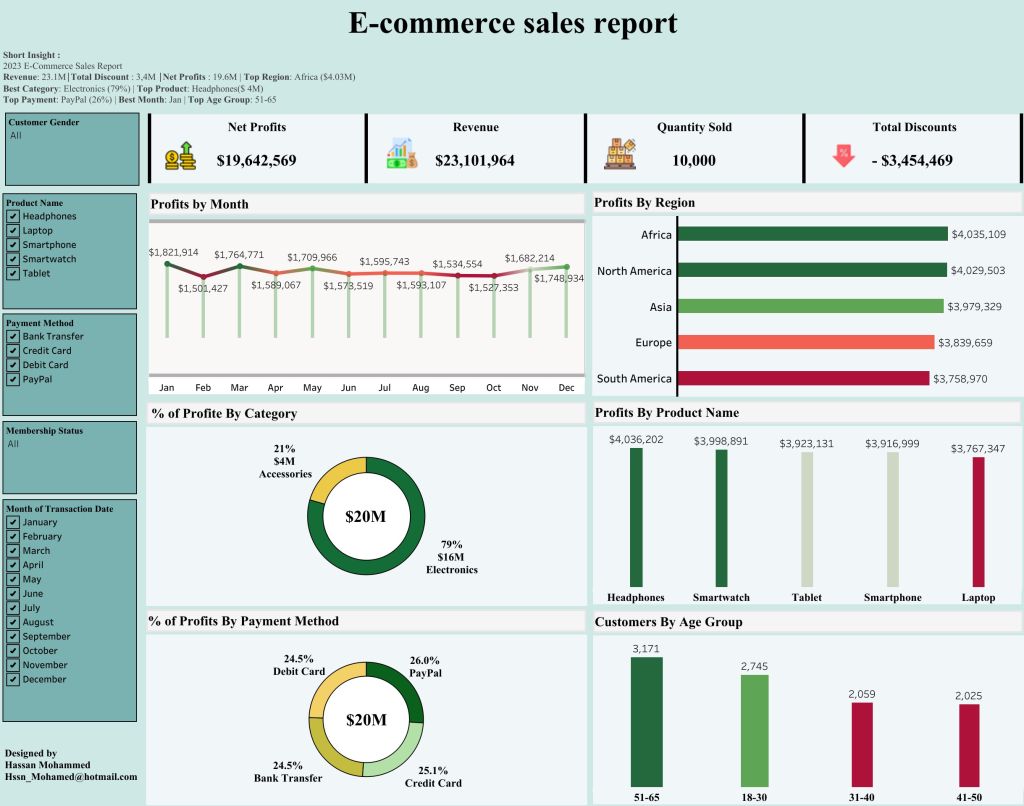Click the Revenue chart and cash icon
The height and width of the screenshot is (806, 1024).
tap(402, 153)
